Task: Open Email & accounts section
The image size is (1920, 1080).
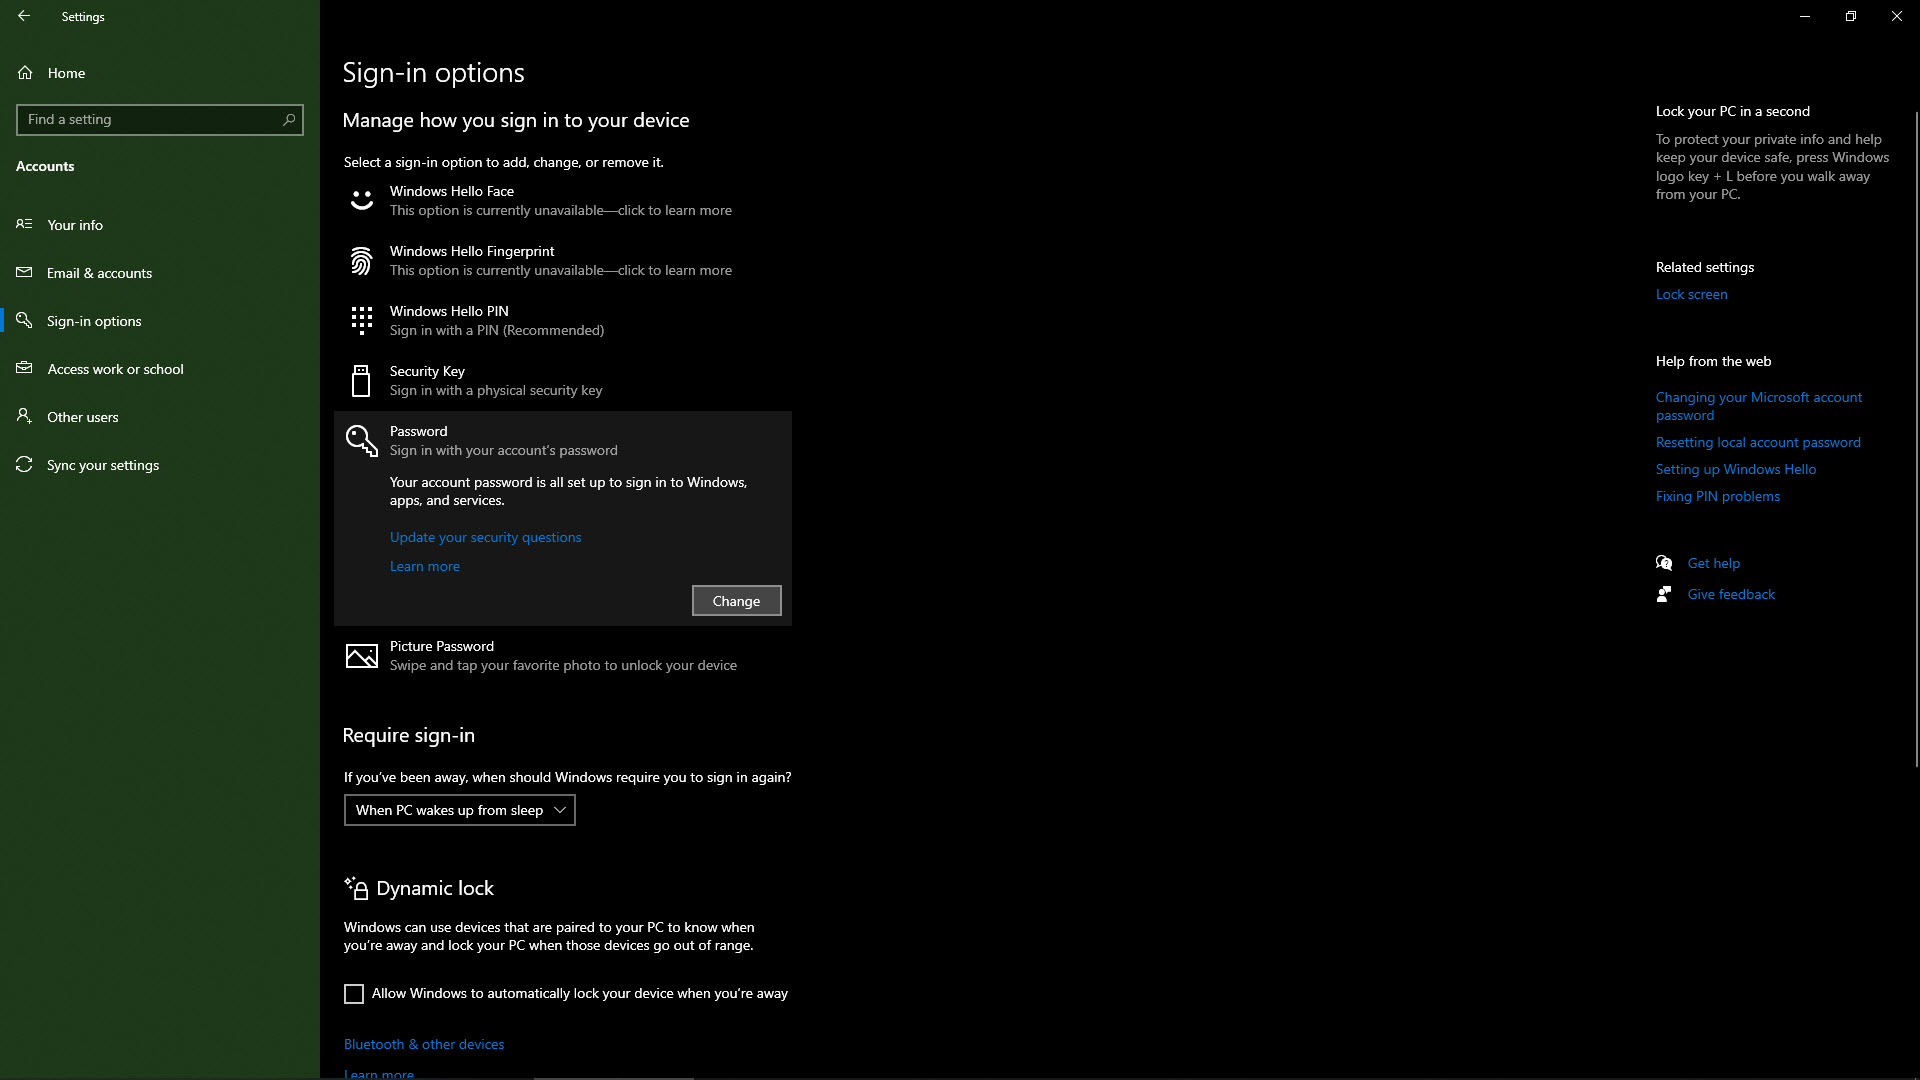Action: [x=160, y=273]
